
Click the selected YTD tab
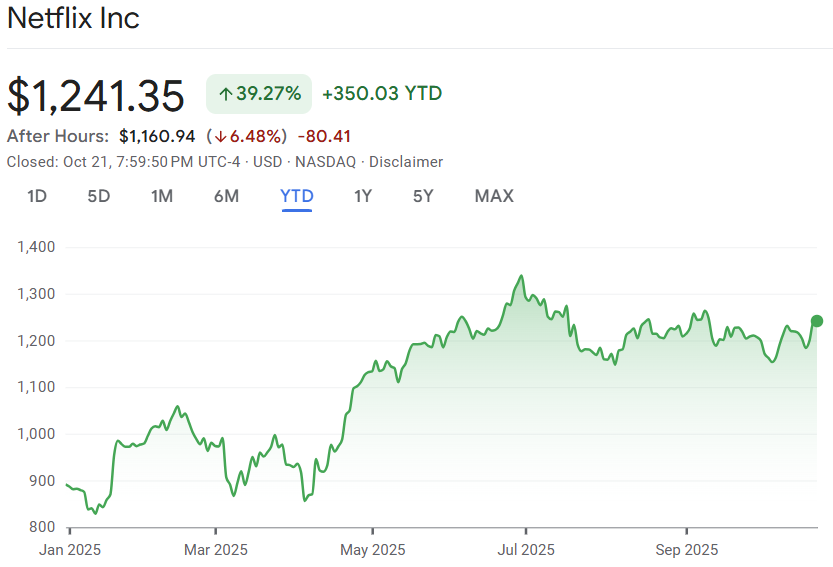(x=297, y=196)
